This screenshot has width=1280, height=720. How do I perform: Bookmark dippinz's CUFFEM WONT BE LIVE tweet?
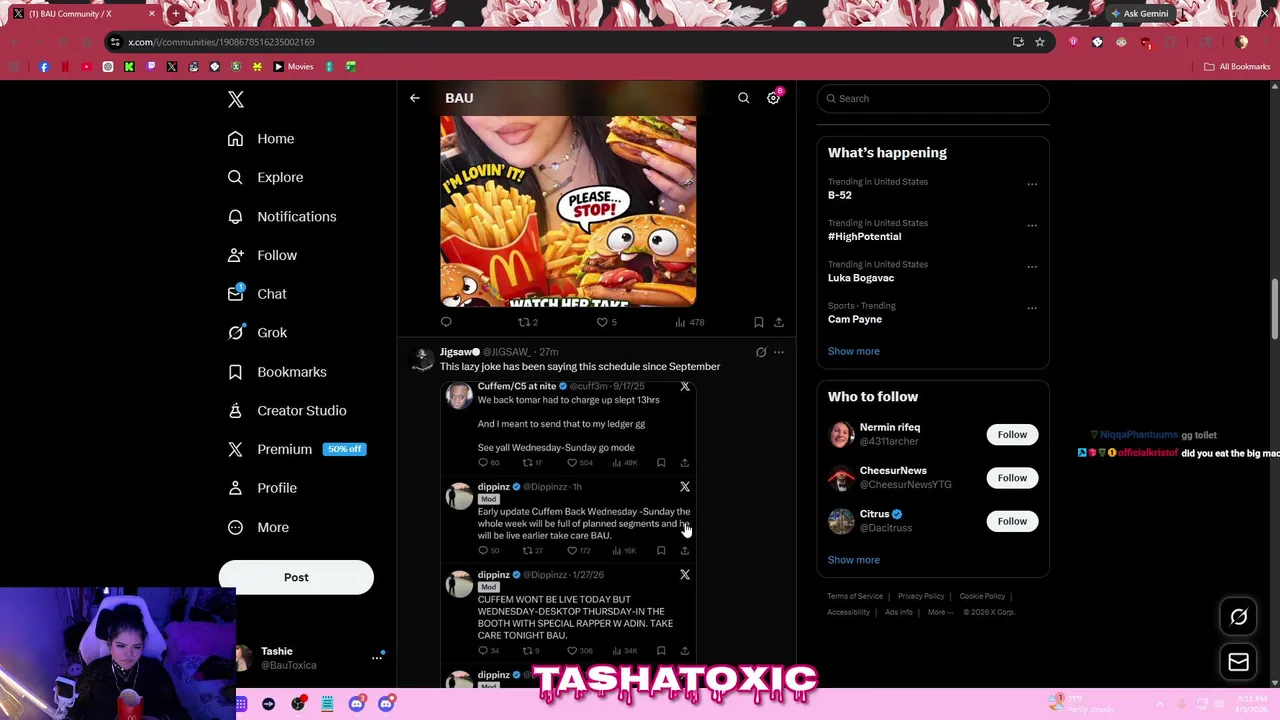click(661, 651)
